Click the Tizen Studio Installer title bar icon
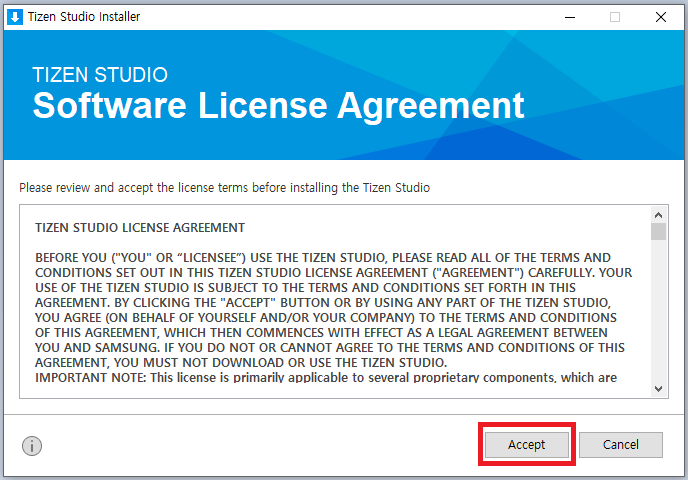688x480 pixels. coord(15,17)
